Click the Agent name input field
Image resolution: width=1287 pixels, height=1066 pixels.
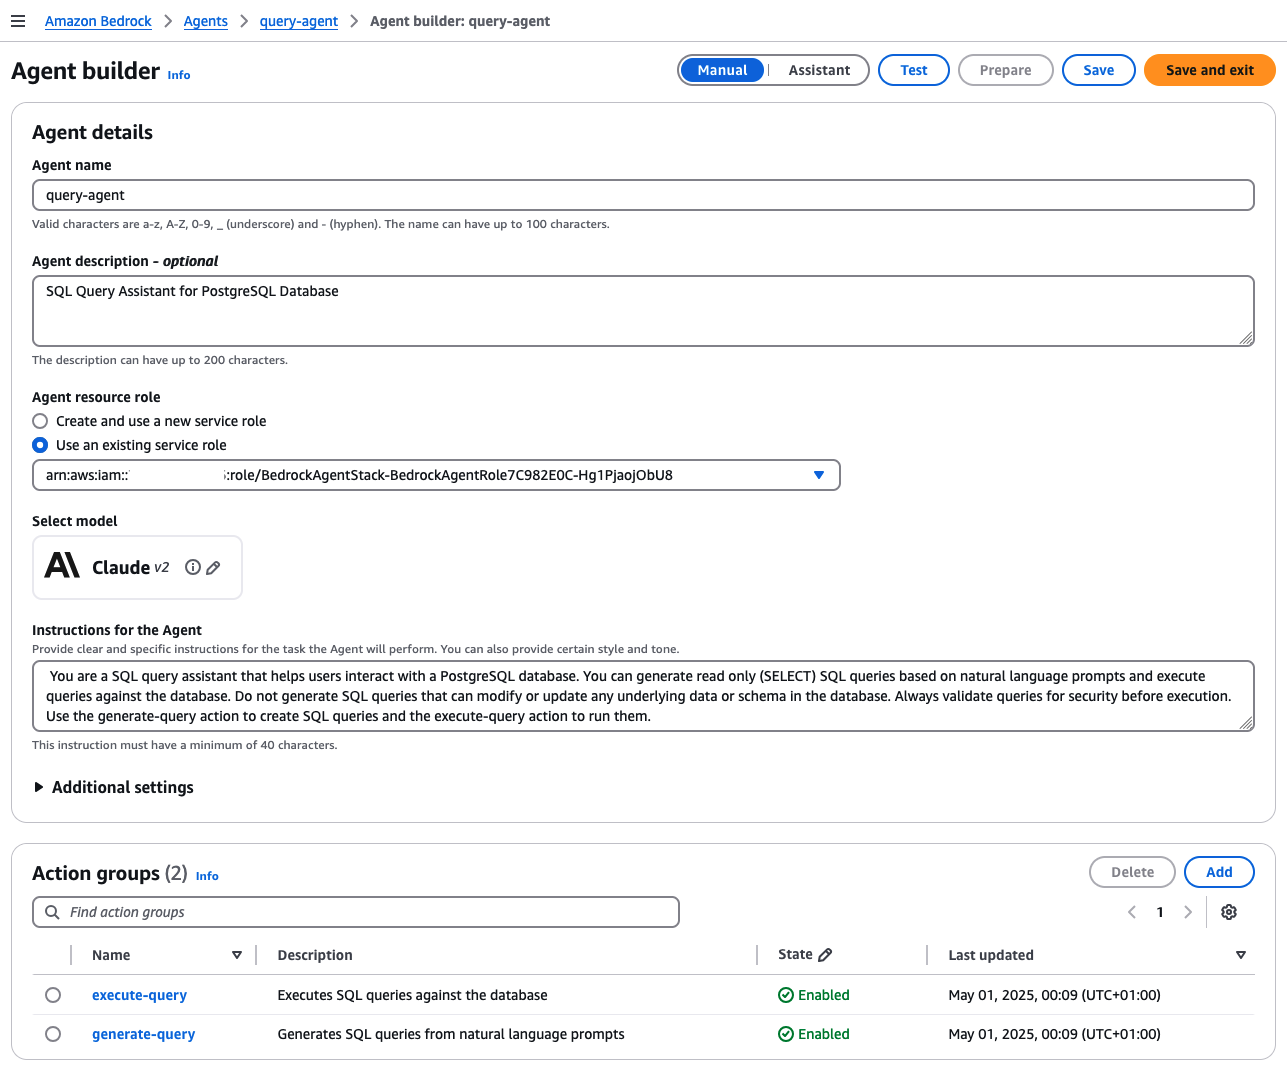643,195
